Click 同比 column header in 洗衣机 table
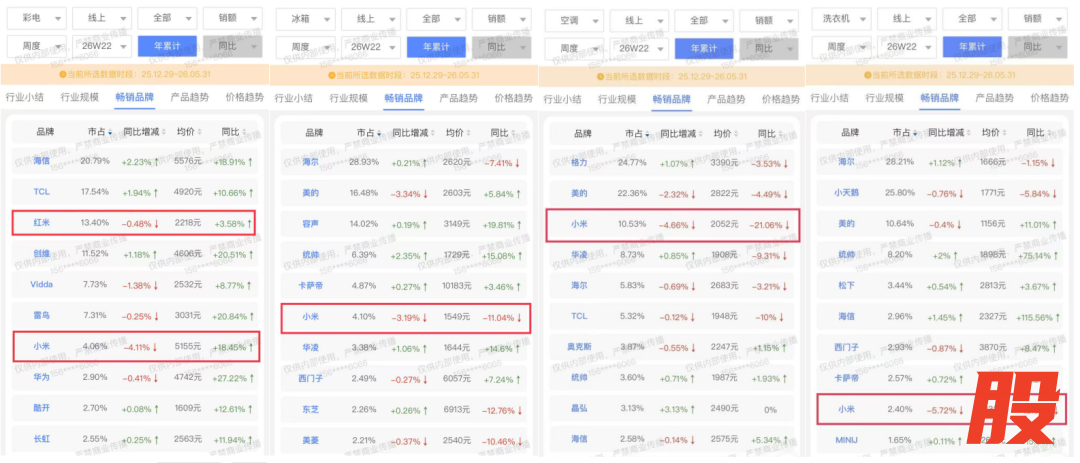This screenshot has width=1080, height=463. (x=1037, y=132)
